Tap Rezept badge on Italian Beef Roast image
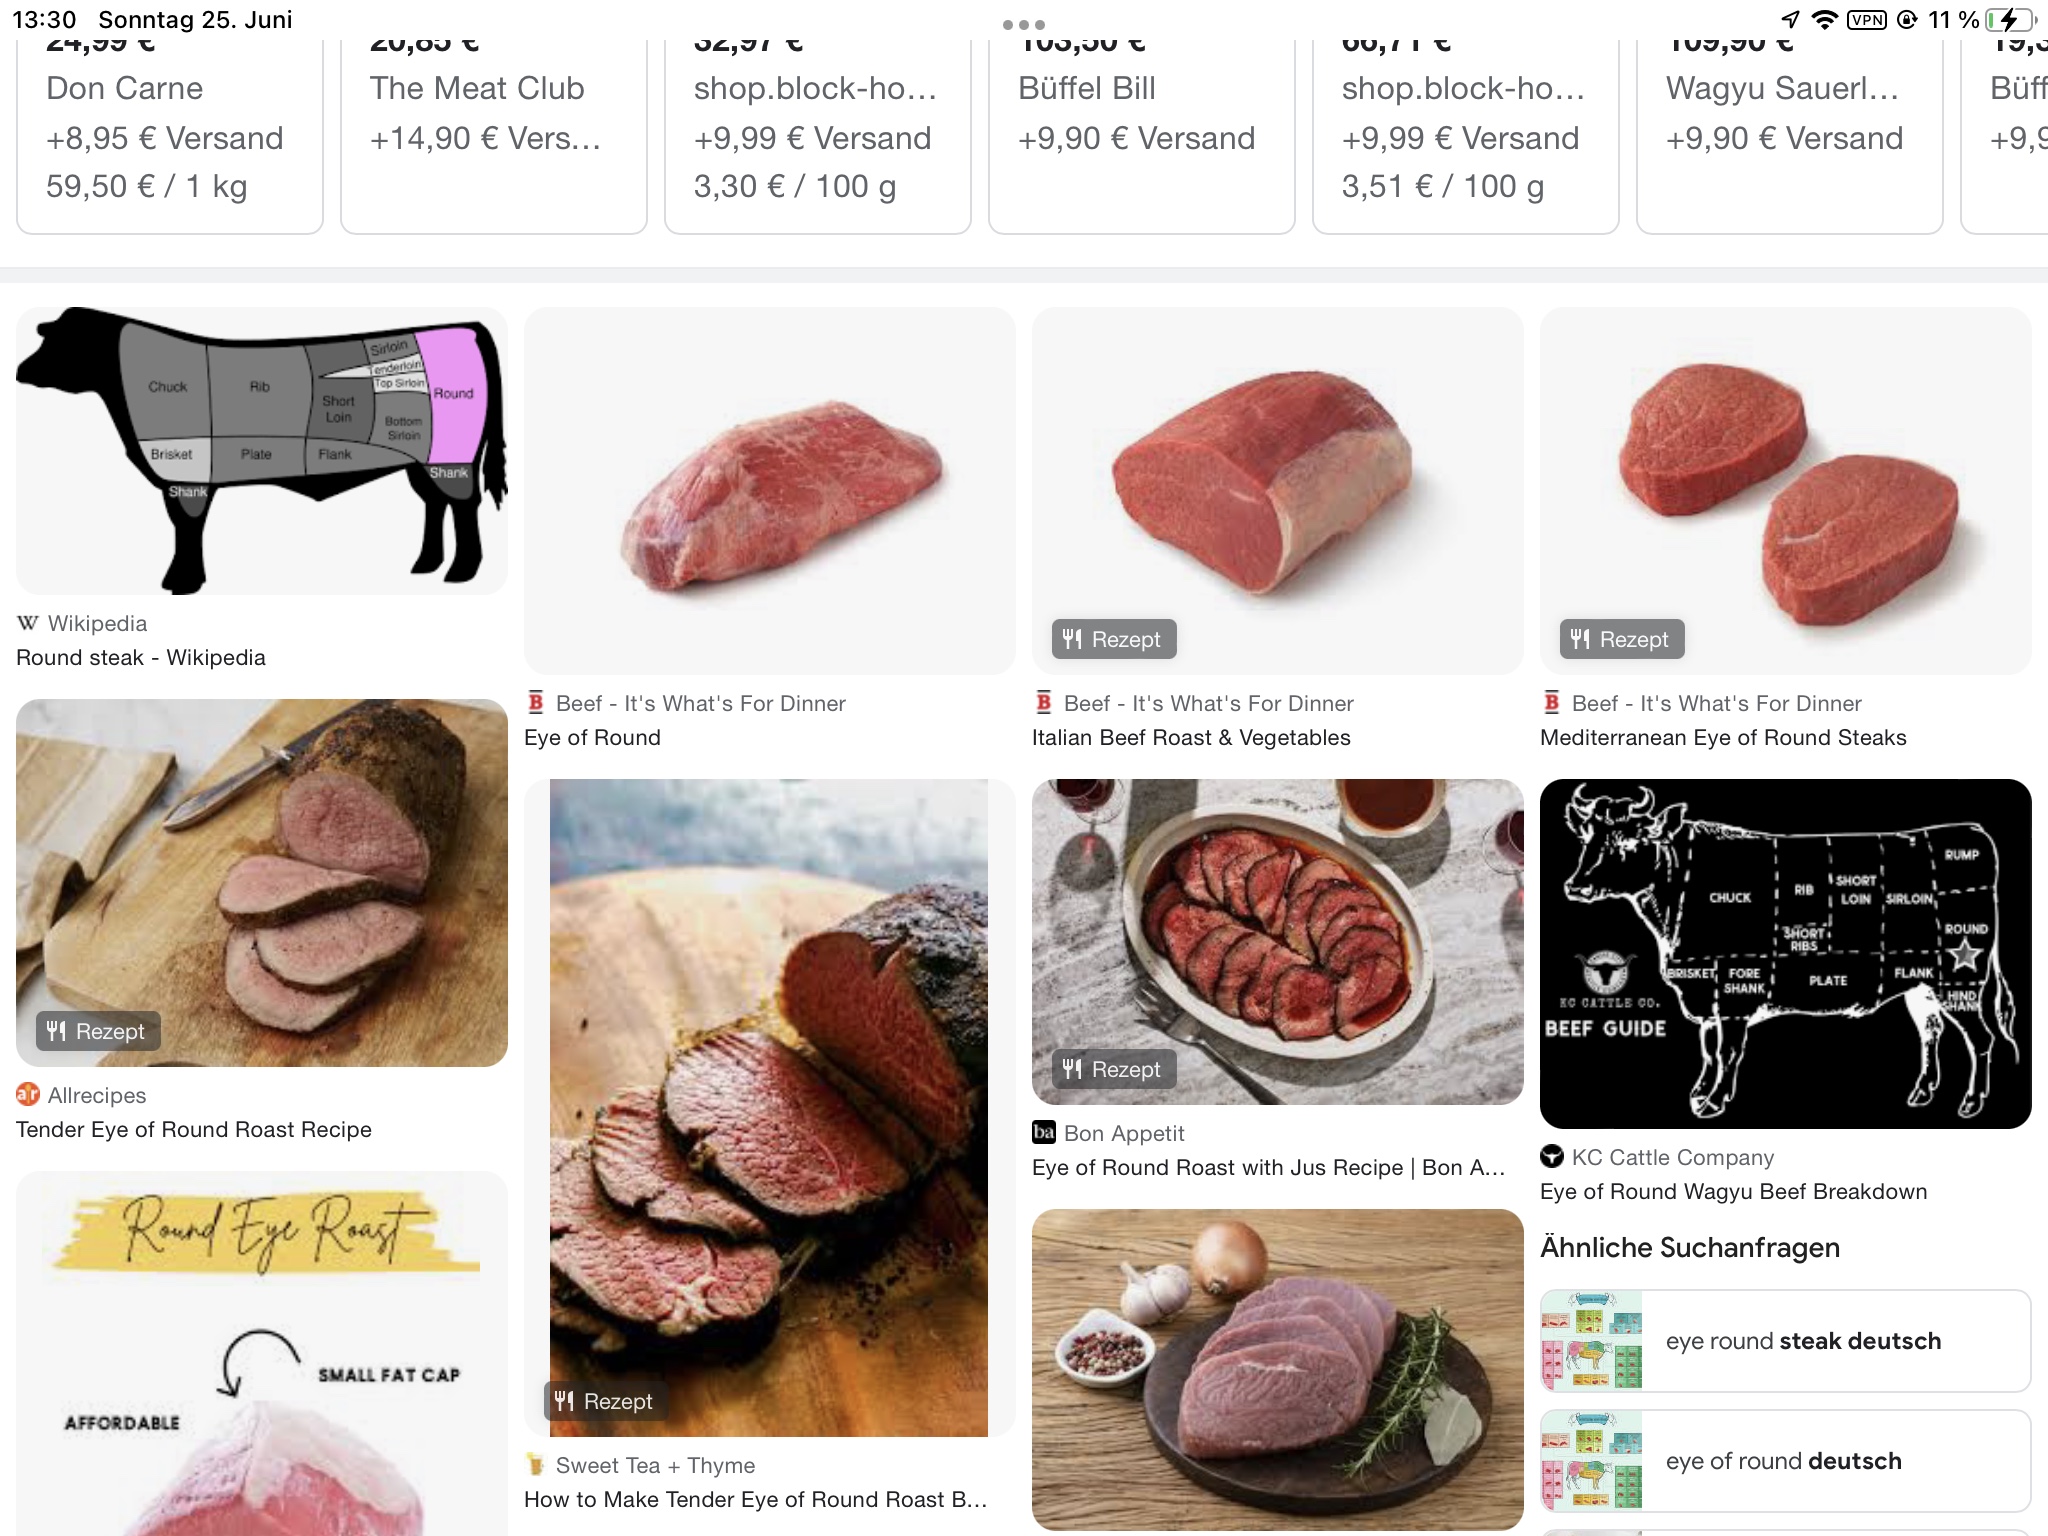Screen dimensions: 2048x1536 [1114, 639]
